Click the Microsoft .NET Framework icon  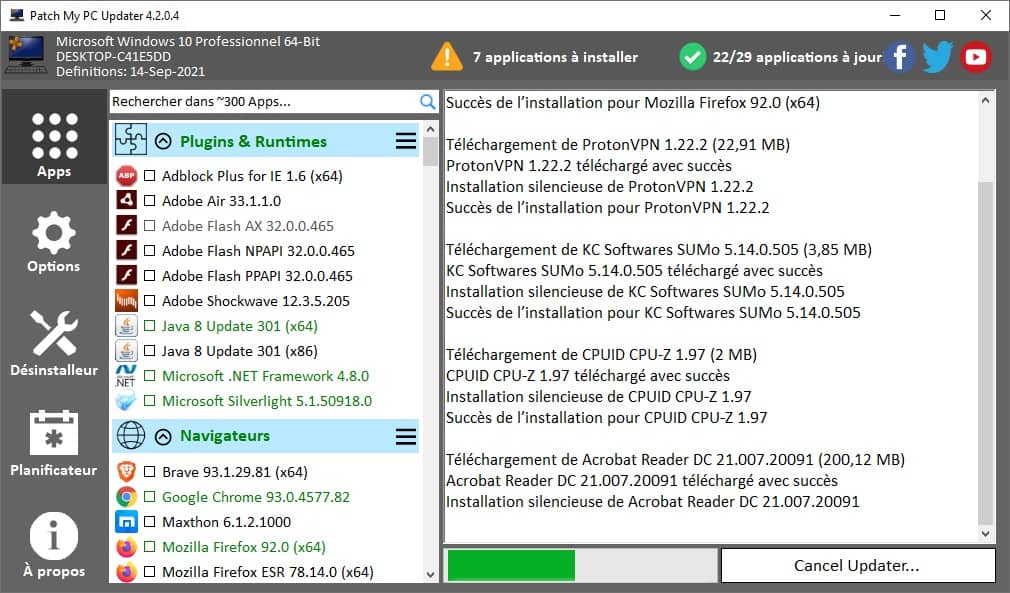click(x=126, y=376)
